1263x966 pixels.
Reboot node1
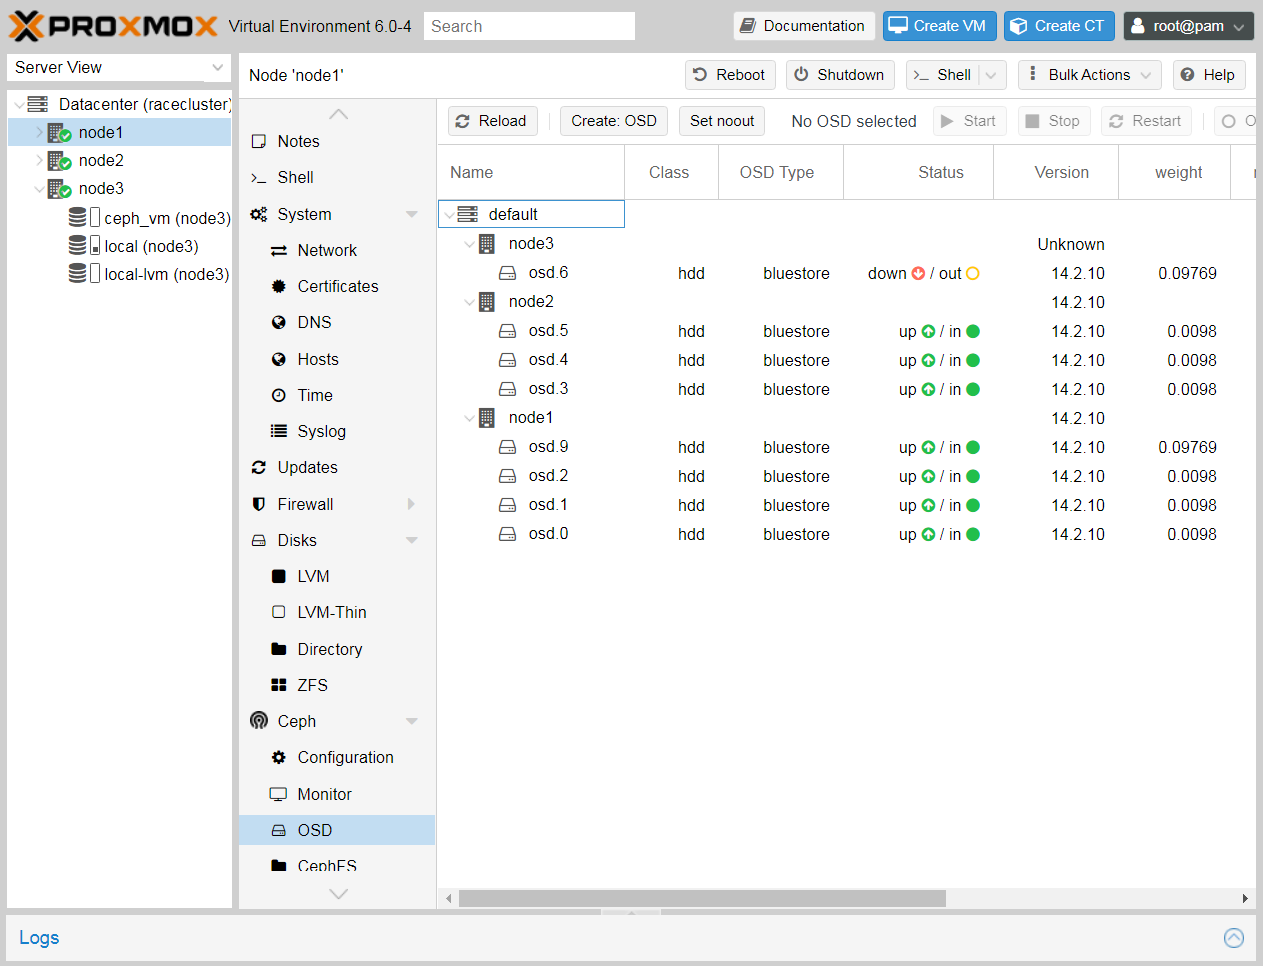point(730,75)
